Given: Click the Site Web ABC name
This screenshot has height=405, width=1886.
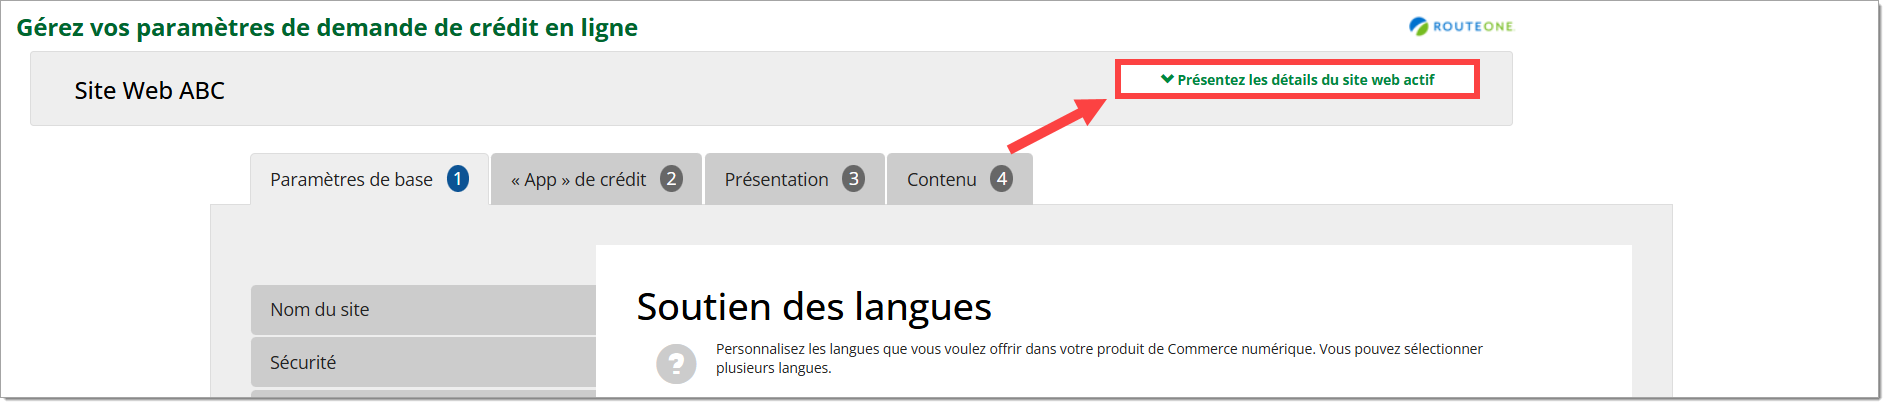Looking at the screenshot, I should [149, 91].
